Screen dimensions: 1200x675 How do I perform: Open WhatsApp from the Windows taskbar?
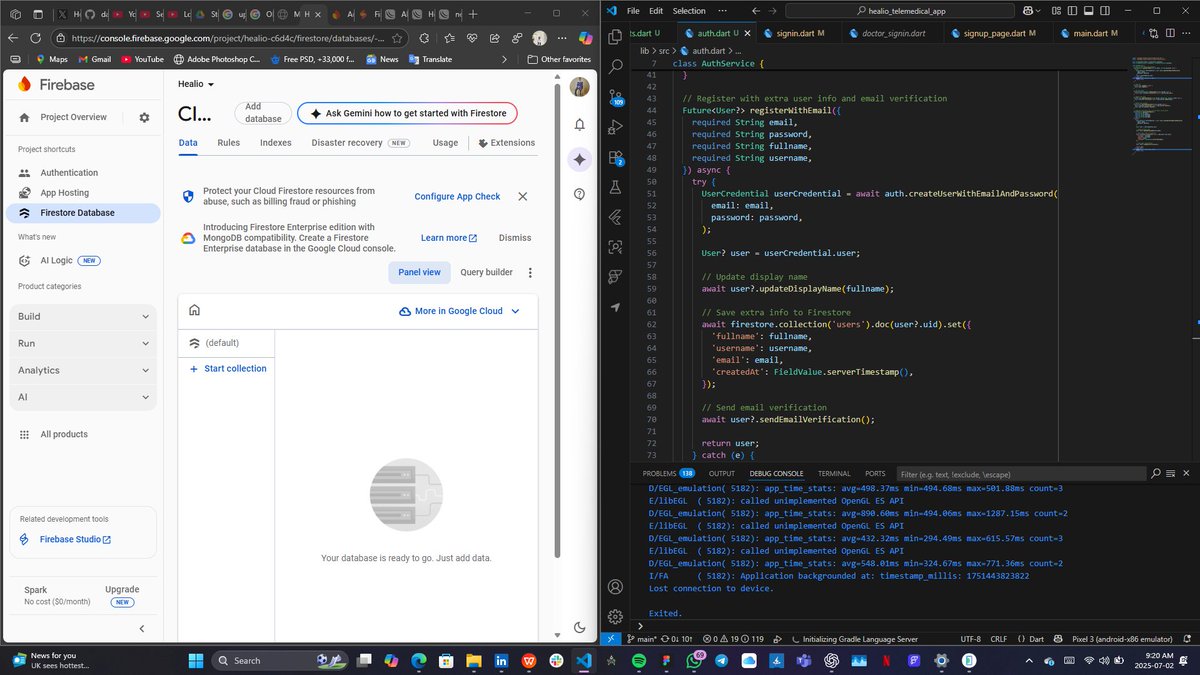click(694, 661)
